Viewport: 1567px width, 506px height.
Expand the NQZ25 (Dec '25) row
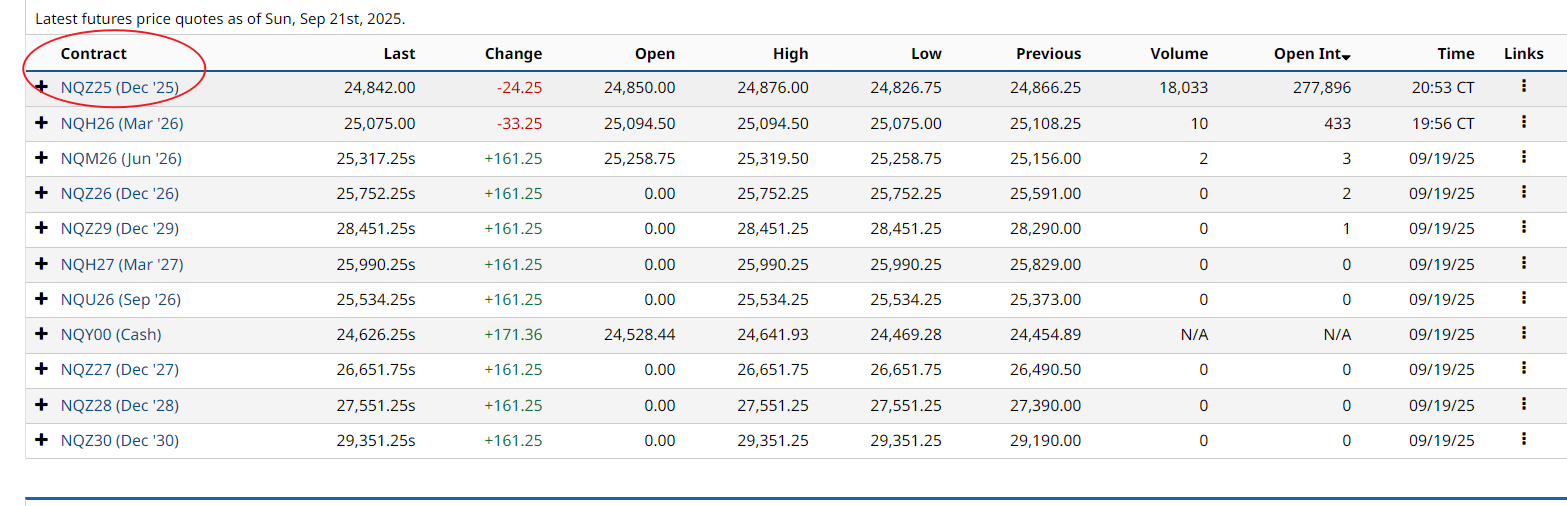click(x=42, y=88)
